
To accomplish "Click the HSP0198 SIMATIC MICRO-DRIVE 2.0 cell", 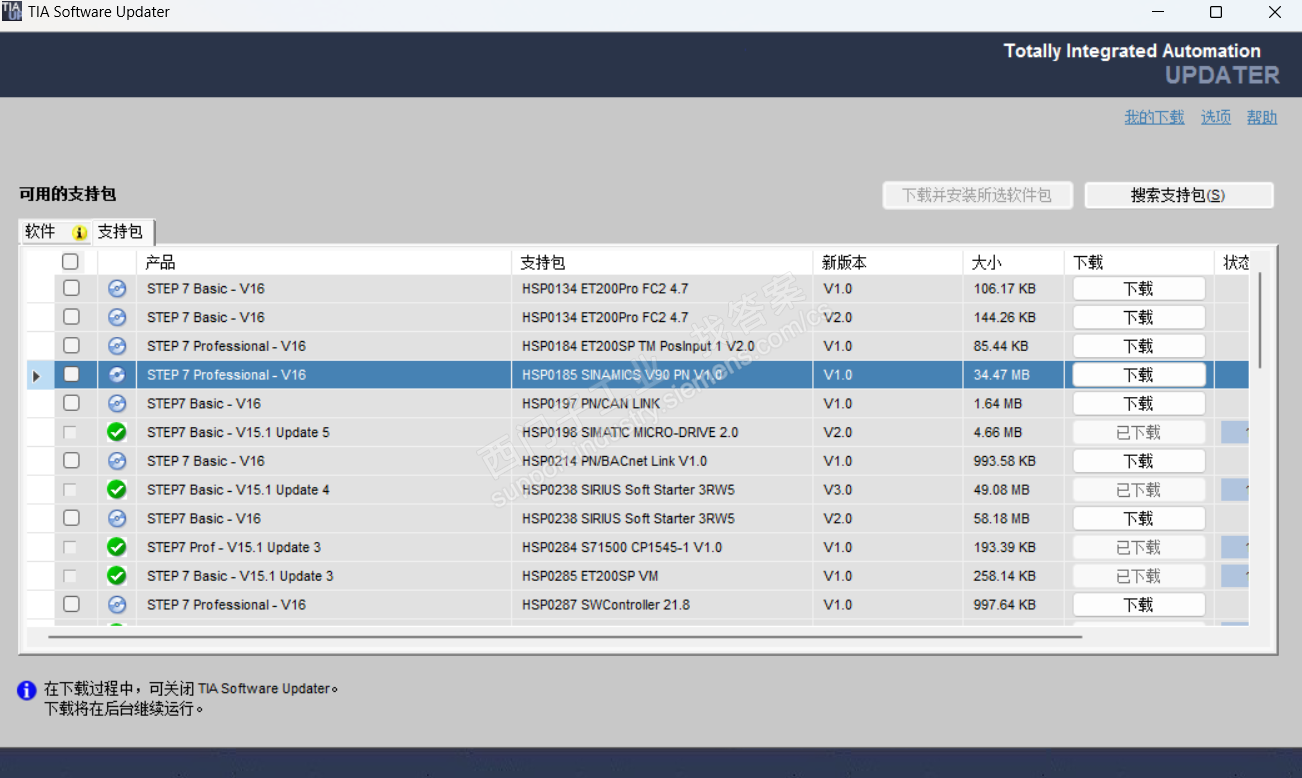I will click(x=662, y=433).
